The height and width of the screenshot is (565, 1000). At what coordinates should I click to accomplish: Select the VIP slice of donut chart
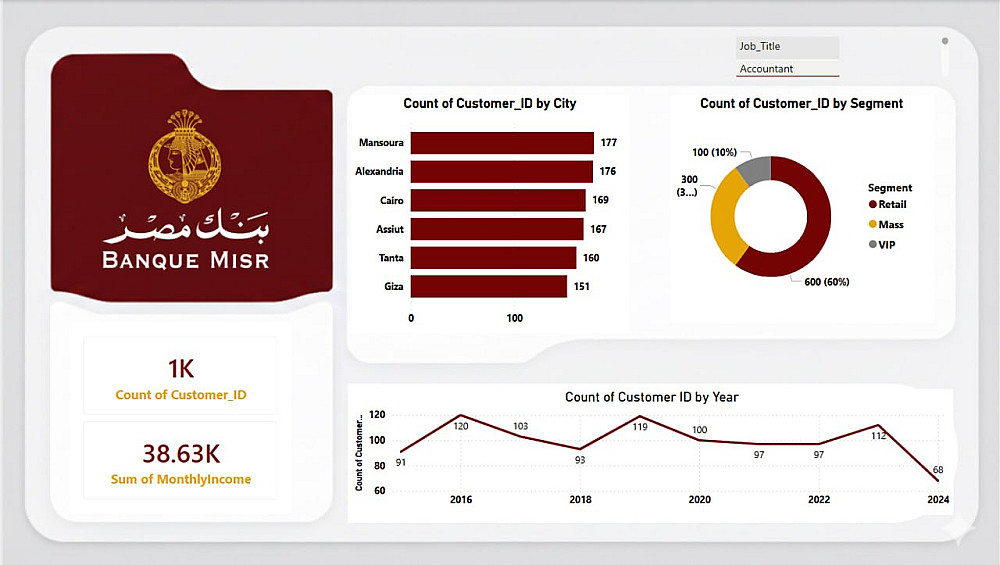coord(756,169)
